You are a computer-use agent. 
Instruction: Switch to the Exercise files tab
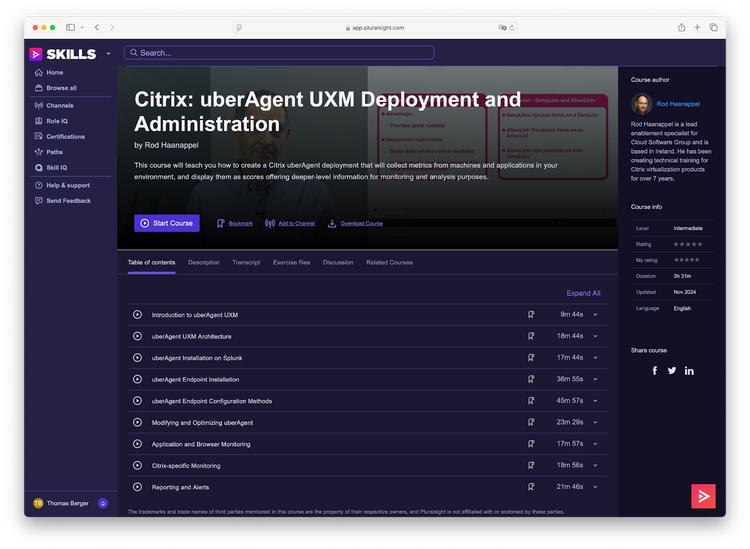291,263
